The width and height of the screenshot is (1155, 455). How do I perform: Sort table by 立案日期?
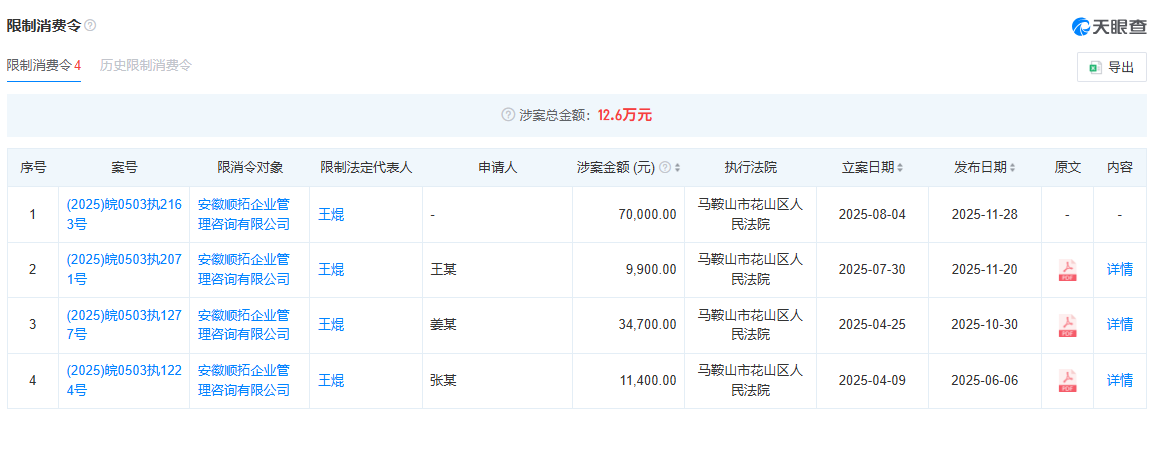click(901, 168)
